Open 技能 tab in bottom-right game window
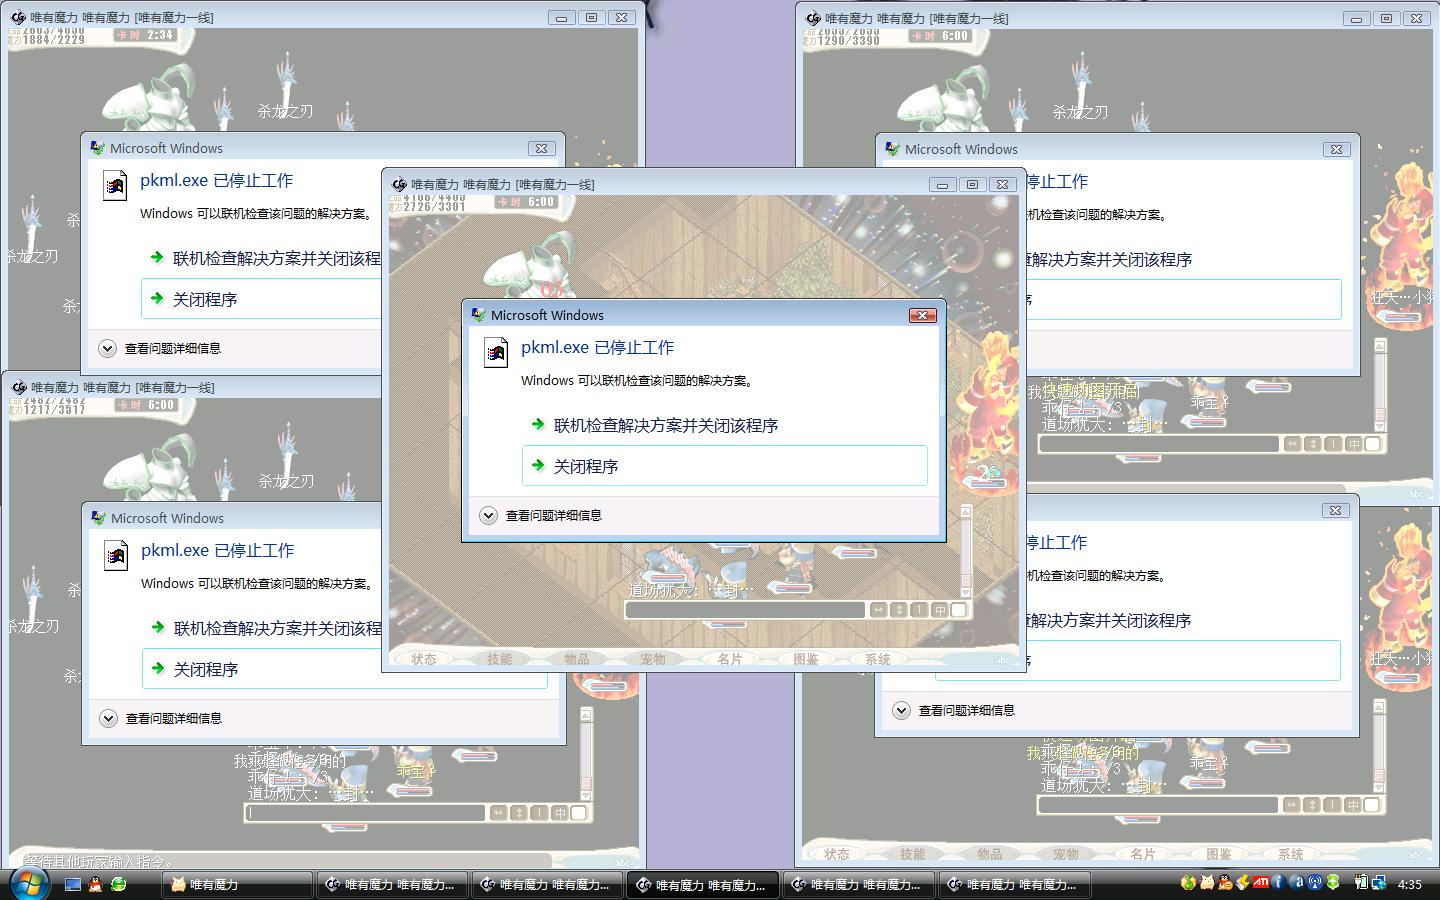Screen dimensions: 1440x900 [x=913, y=854]
